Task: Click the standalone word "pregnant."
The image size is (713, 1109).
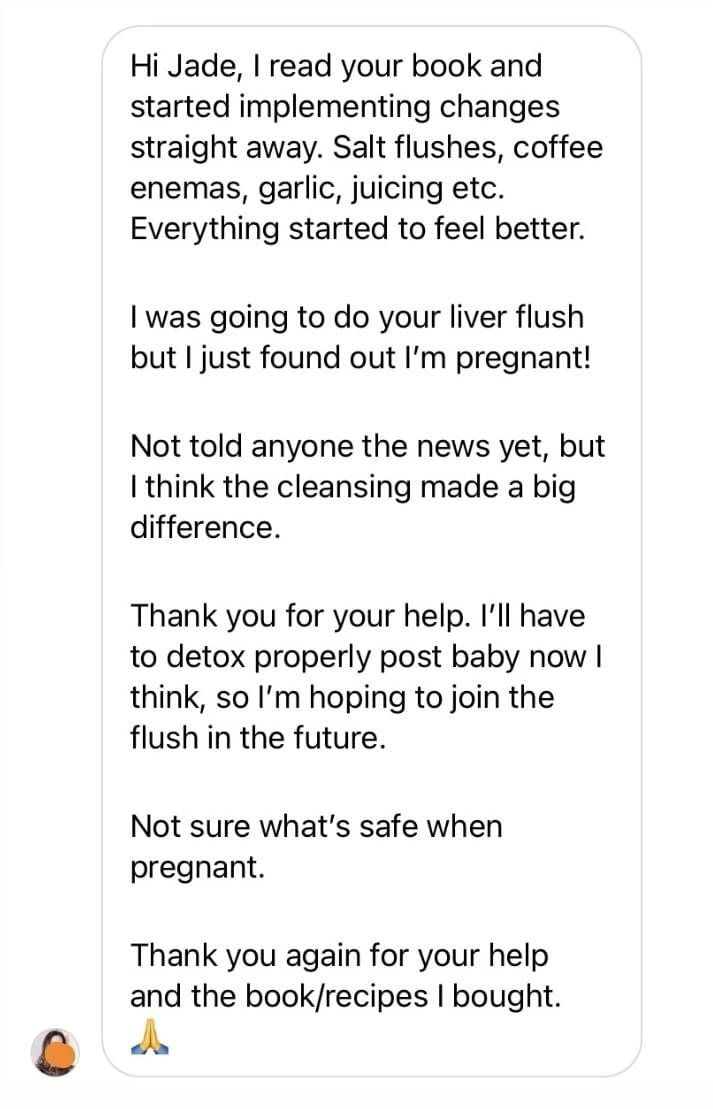Action: (x=198, y=868)
